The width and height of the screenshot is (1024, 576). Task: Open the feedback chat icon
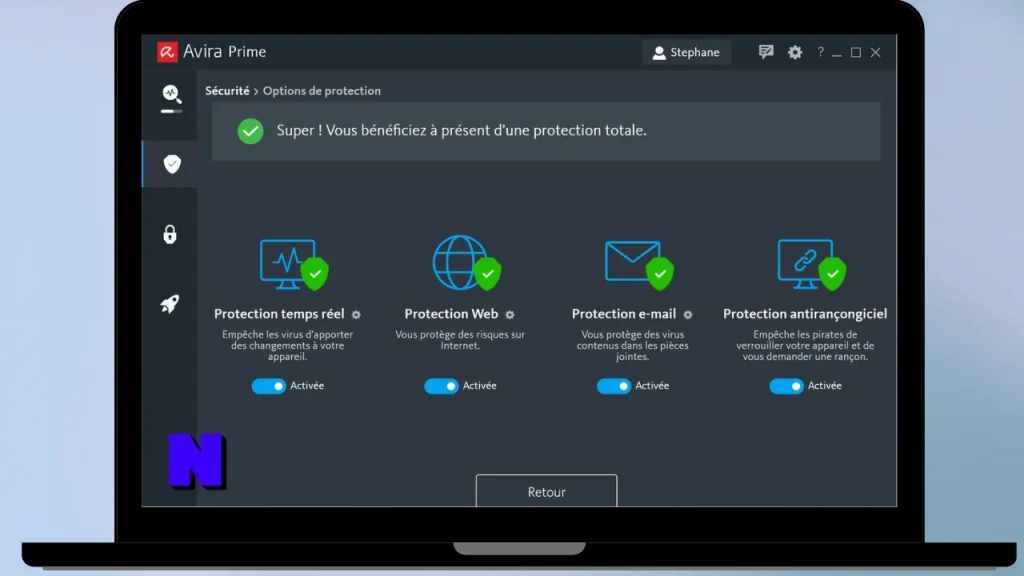766,52
